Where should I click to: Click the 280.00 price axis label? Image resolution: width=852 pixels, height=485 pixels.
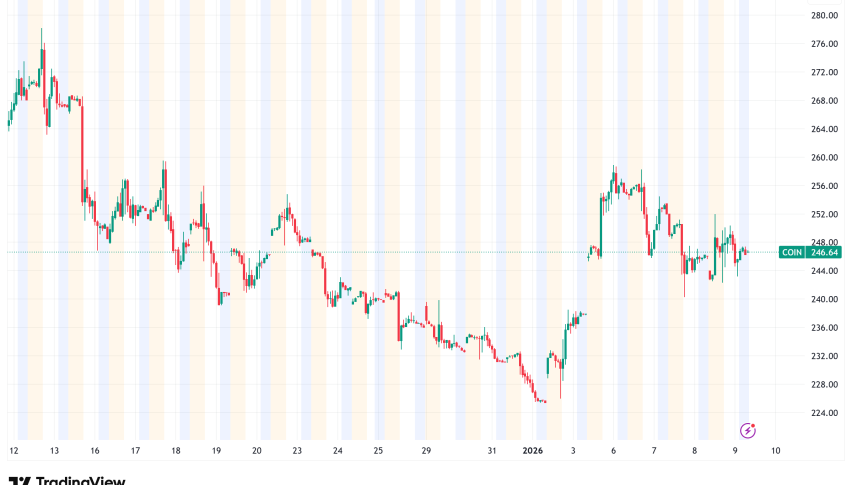[825, 16]
